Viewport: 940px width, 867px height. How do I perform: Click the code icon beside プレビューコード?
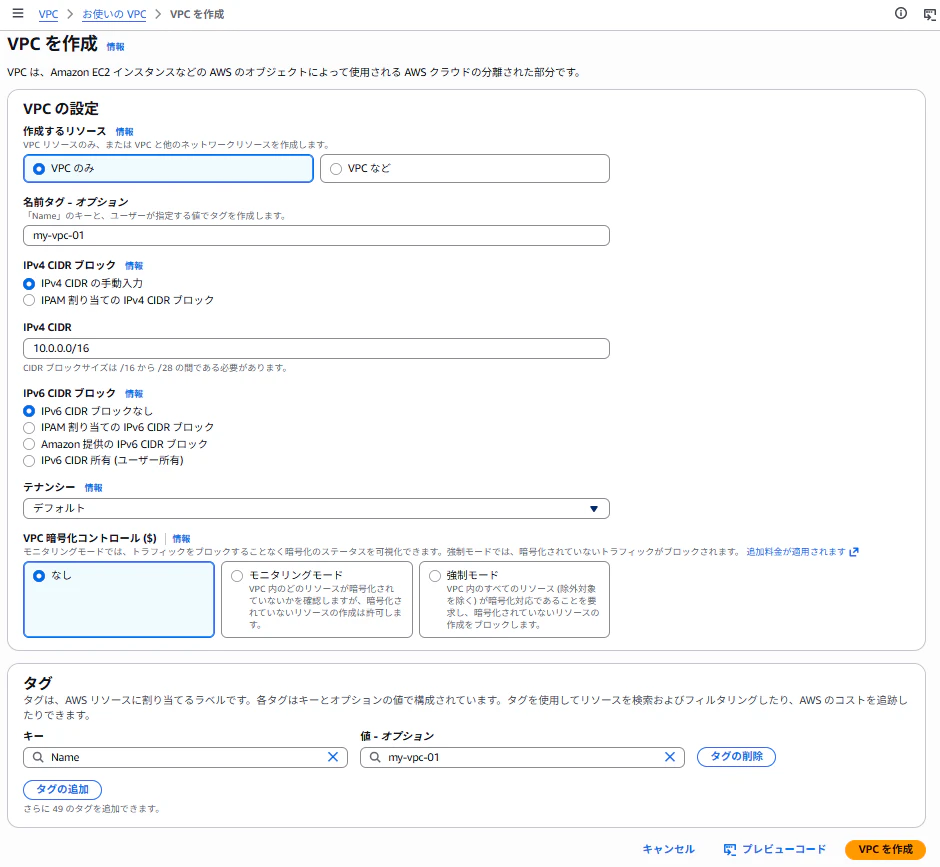pos(730,850)
